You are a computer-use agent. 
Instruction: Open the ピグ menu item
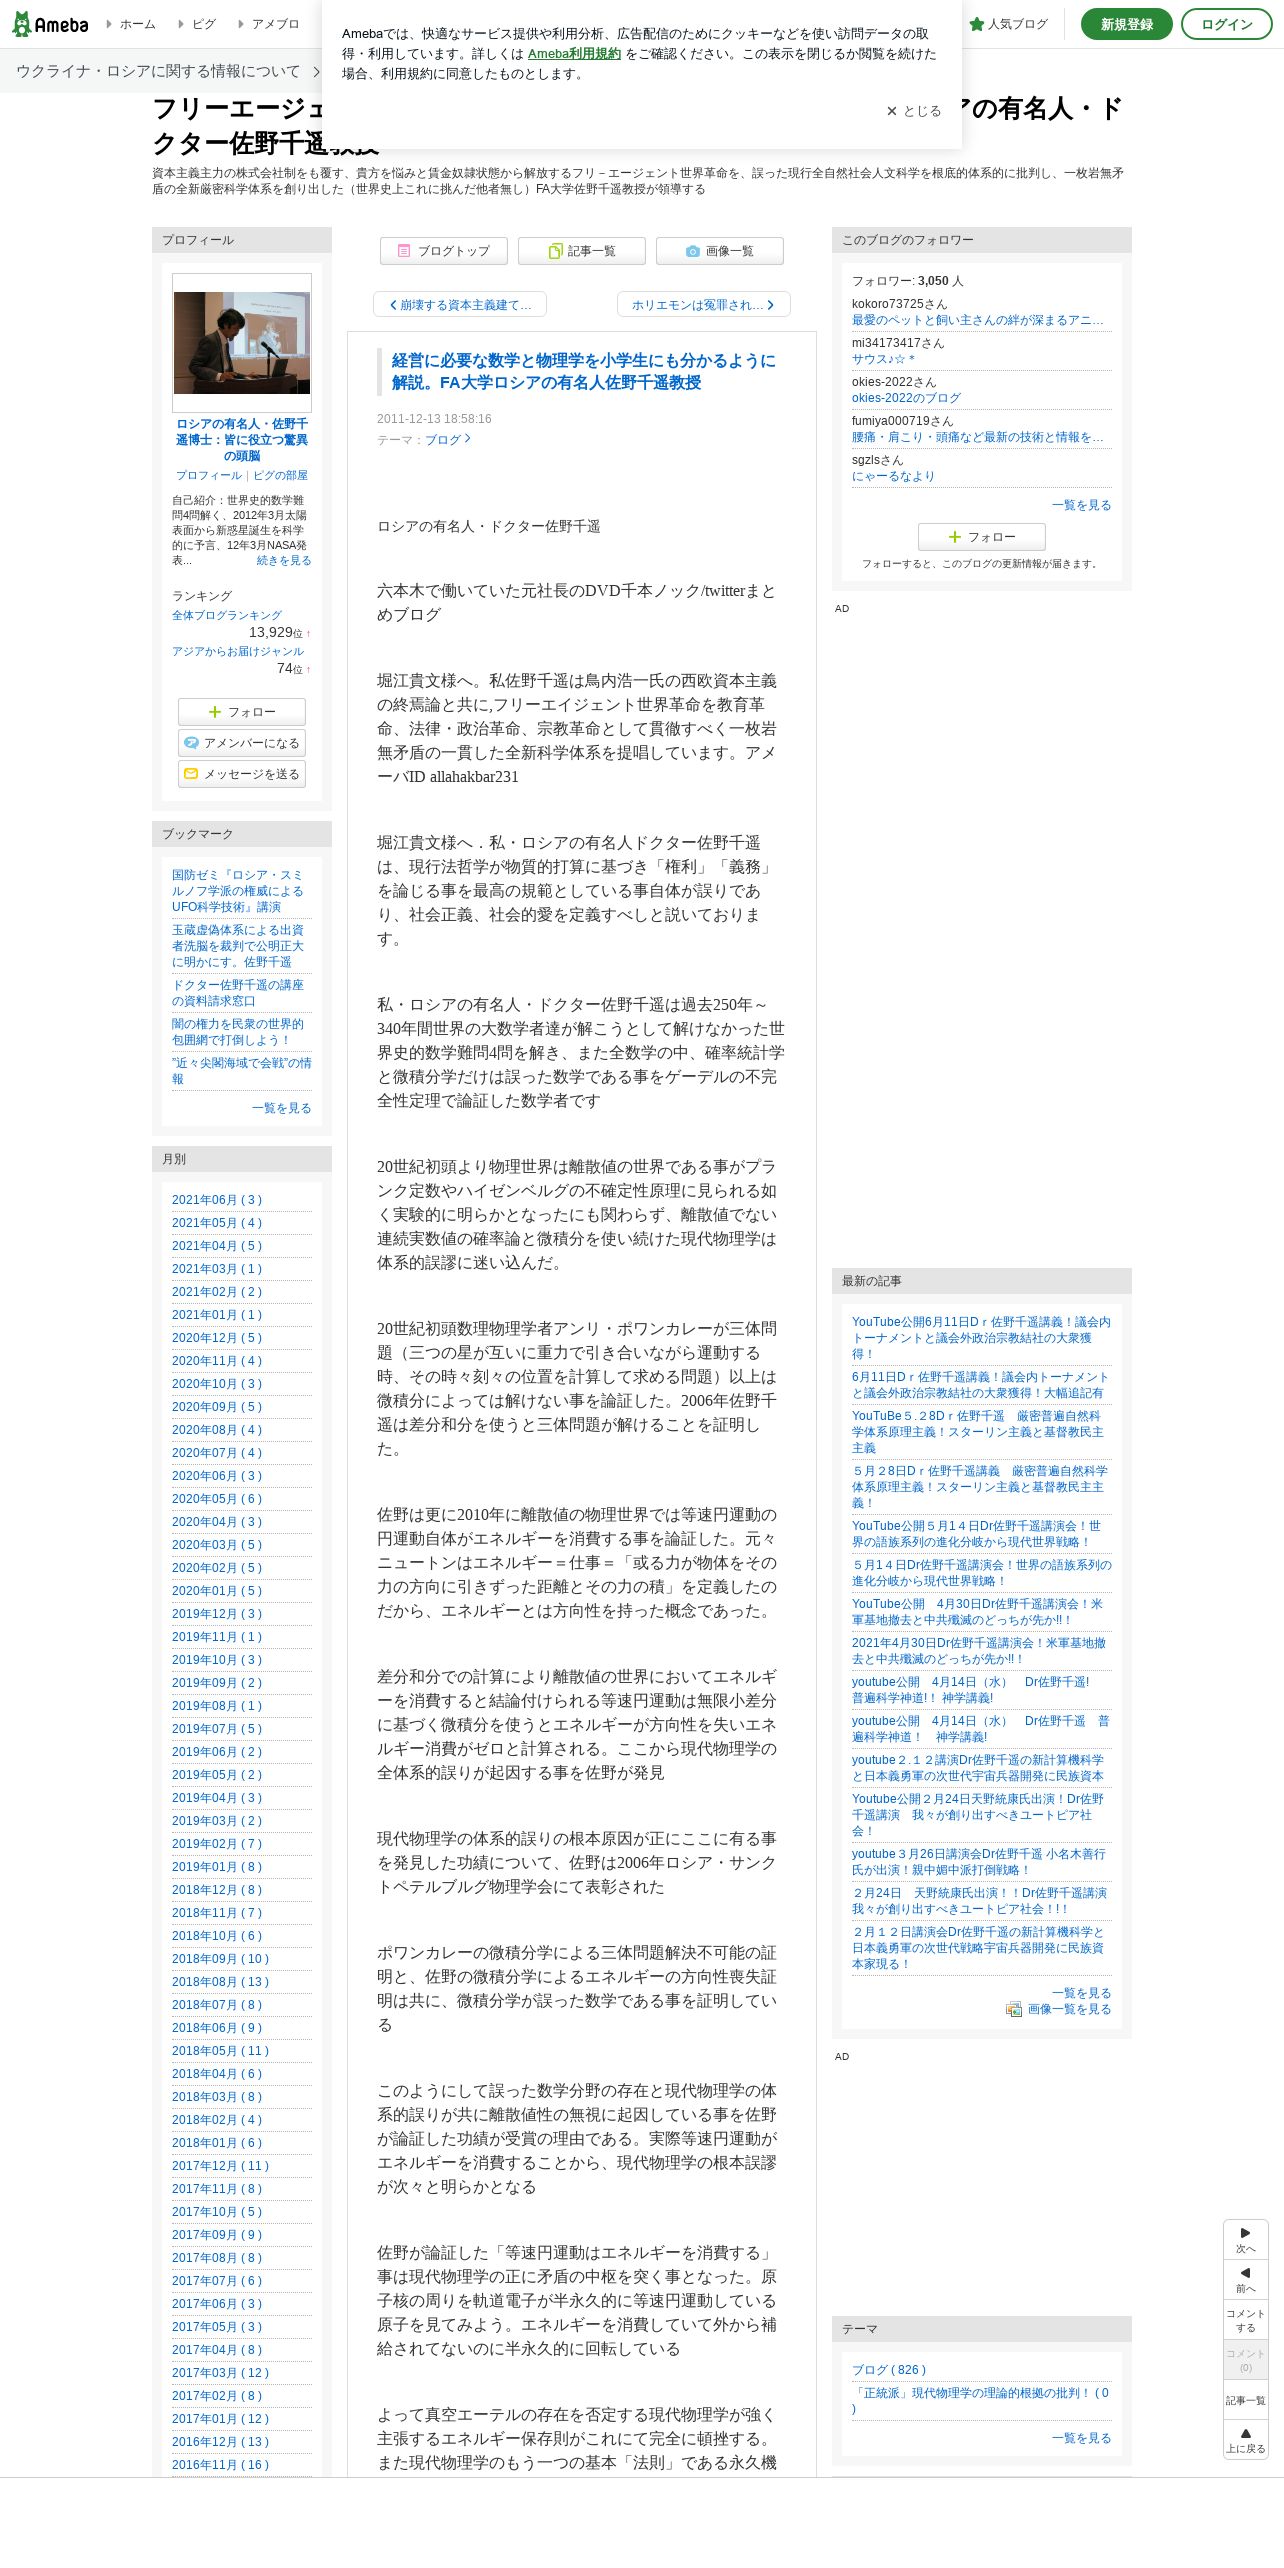click(197, 24)
